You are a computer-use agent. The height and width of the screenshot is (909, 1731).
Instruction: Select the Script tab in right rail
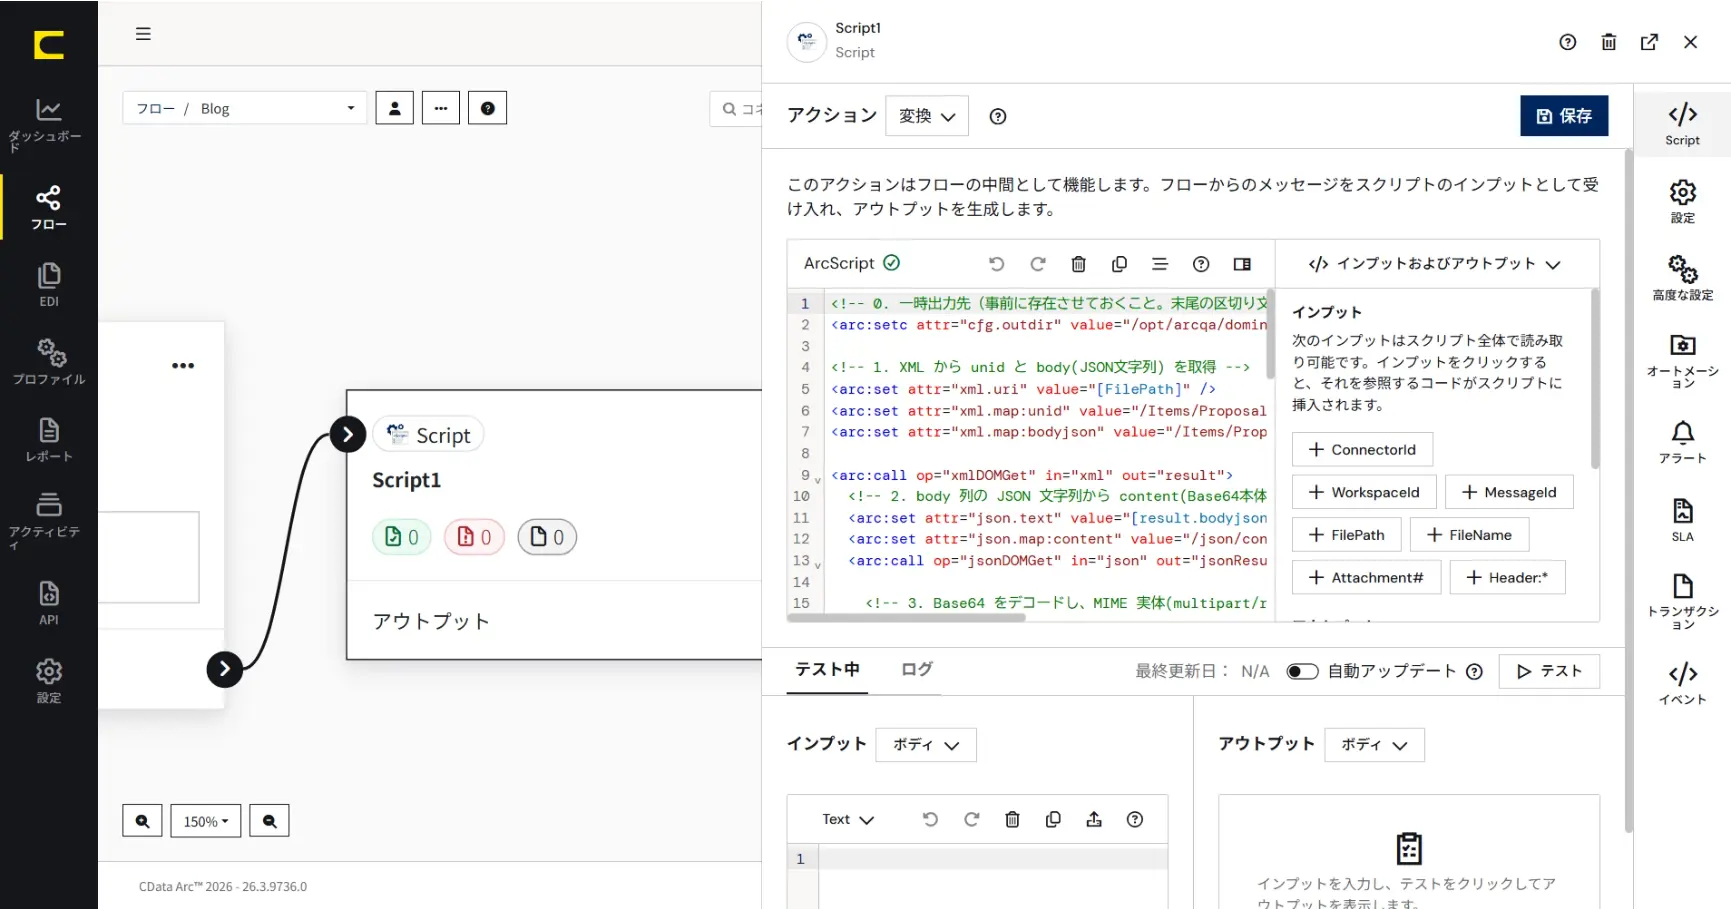(1682, 124)
